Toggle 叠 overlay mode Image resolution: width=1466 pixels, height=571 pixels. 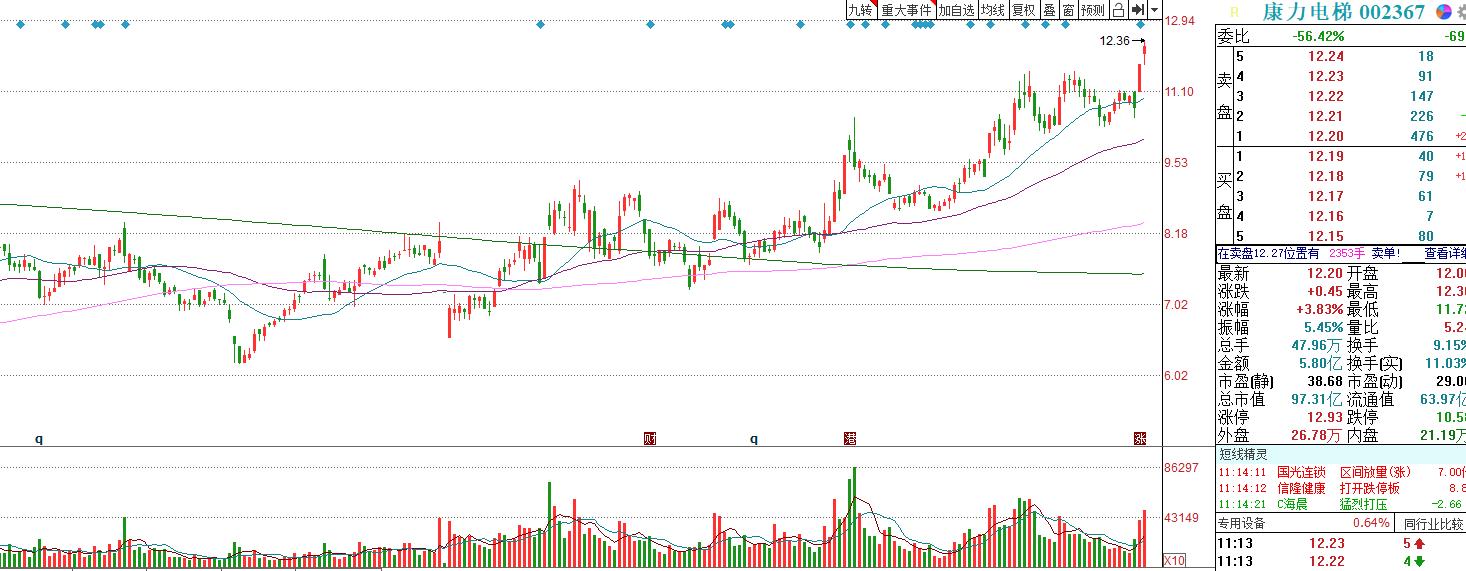click(x=1049, y=10)
